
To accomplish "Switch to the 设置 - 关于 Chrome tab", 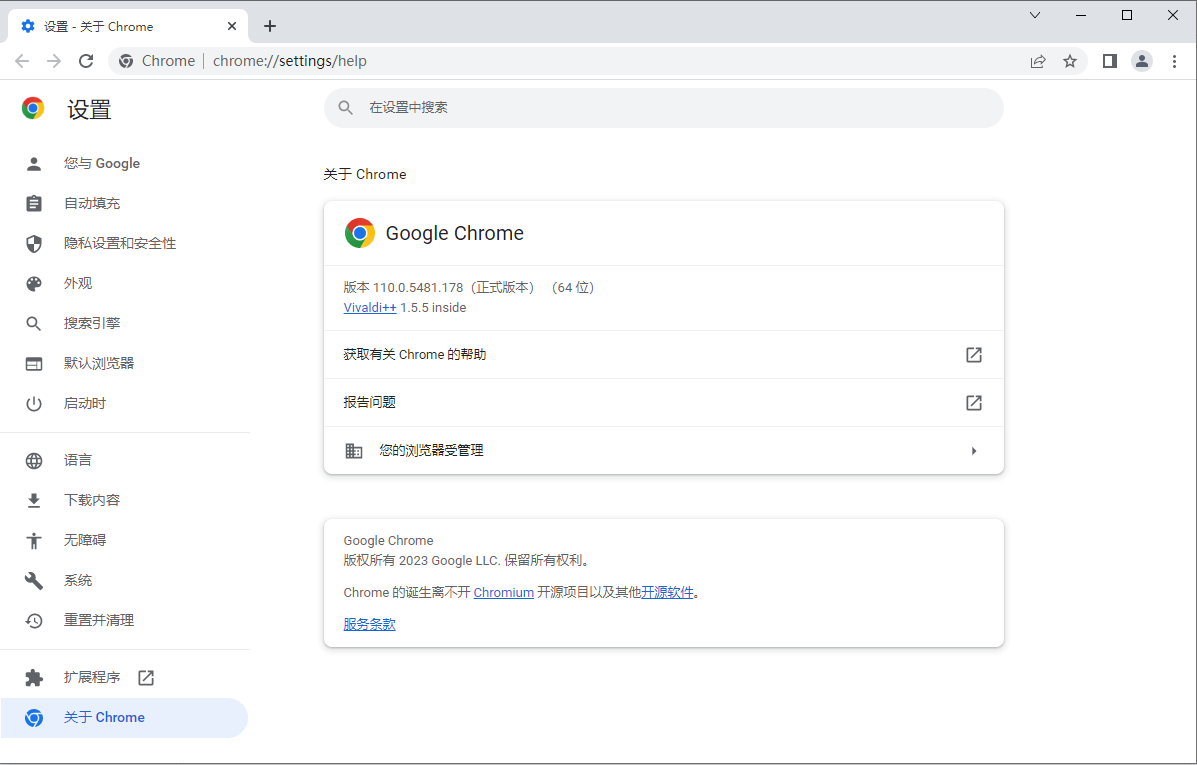I will point(120,25).
